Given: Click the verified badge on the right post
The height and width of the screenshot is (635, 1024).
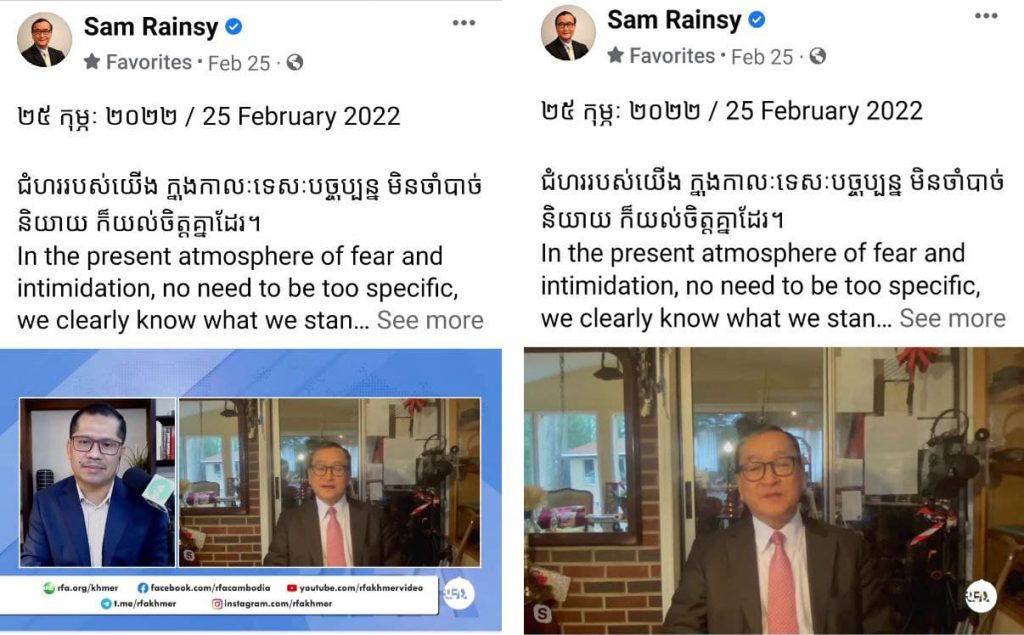Looking at the screenshot, I should coord(757,20).
